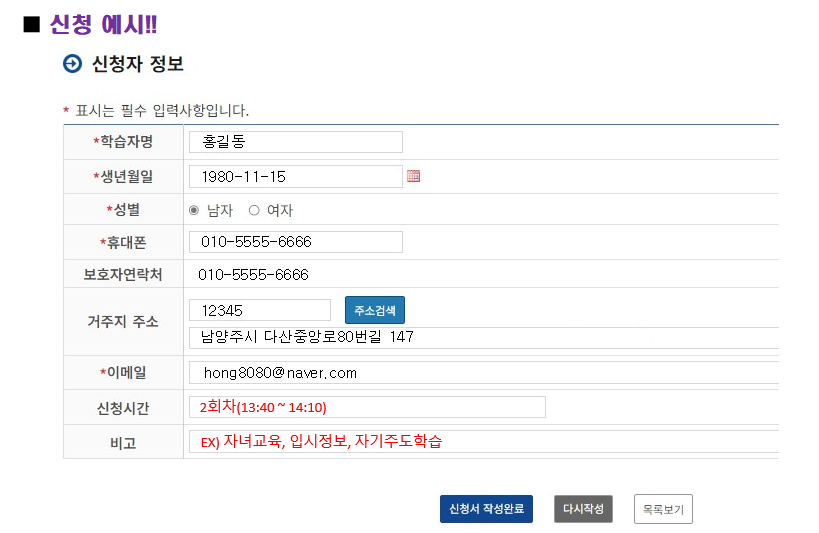Submit with the 신청서 작성완료 button
This screenshot has height=533, width=819.
[x=486, y=509]
